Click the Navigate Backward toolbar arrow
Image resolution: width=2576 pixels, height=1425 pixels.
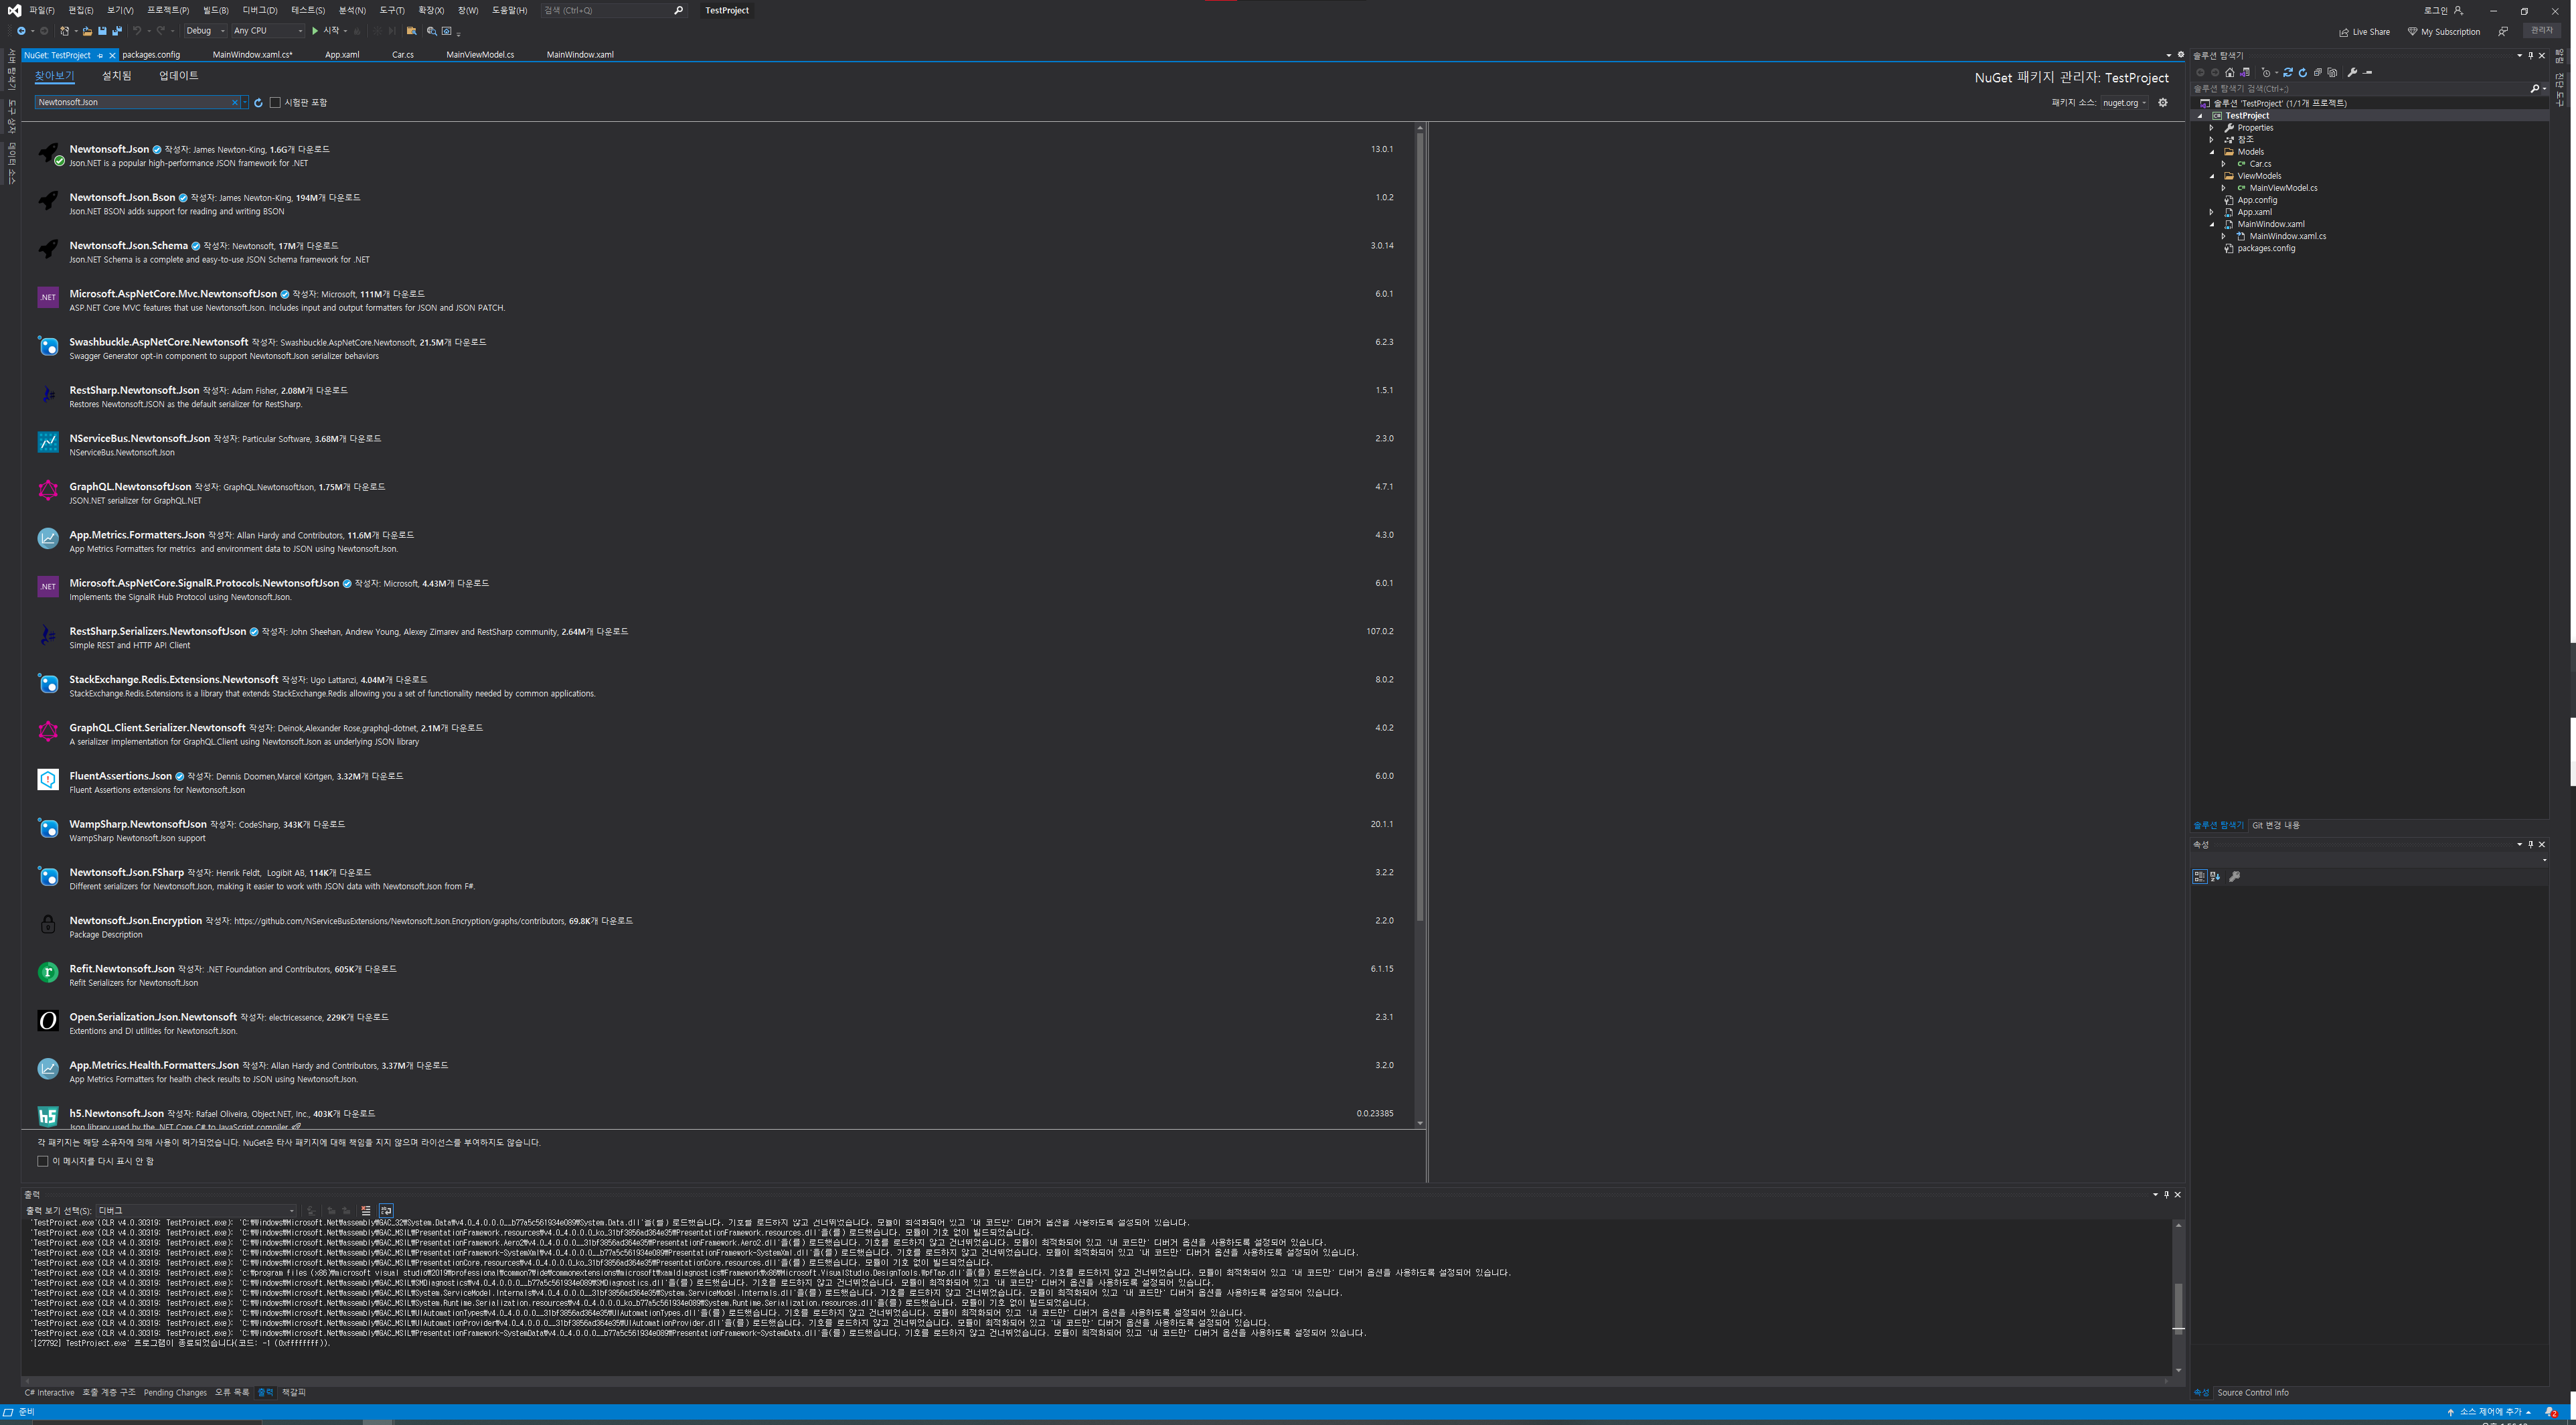coord(20,31)
